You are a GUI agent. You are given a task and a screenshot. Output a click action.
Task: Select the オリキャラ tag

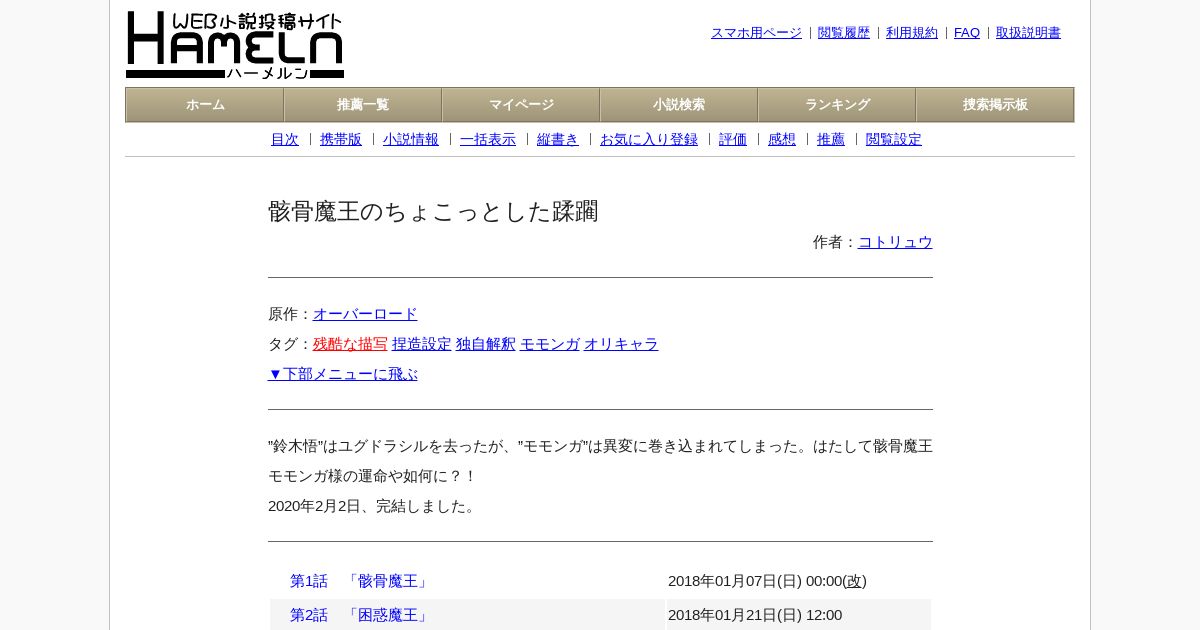[x=621, y=344]
